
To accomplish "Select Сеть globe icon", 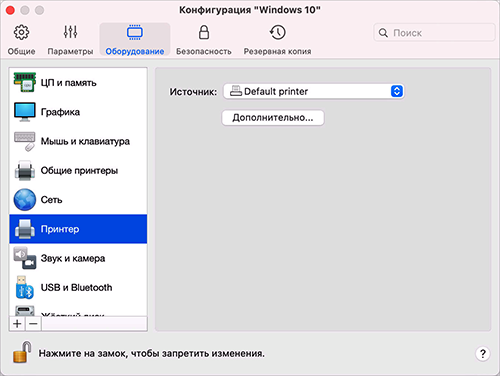I will click(x=25, y=200).
